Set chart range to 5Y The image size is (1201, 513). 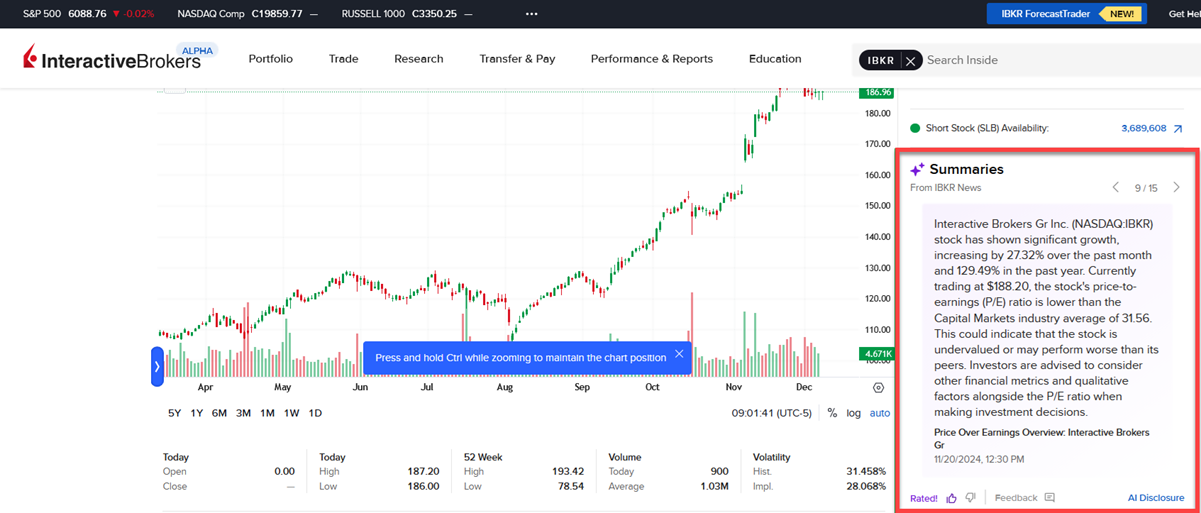coord(175,413)
